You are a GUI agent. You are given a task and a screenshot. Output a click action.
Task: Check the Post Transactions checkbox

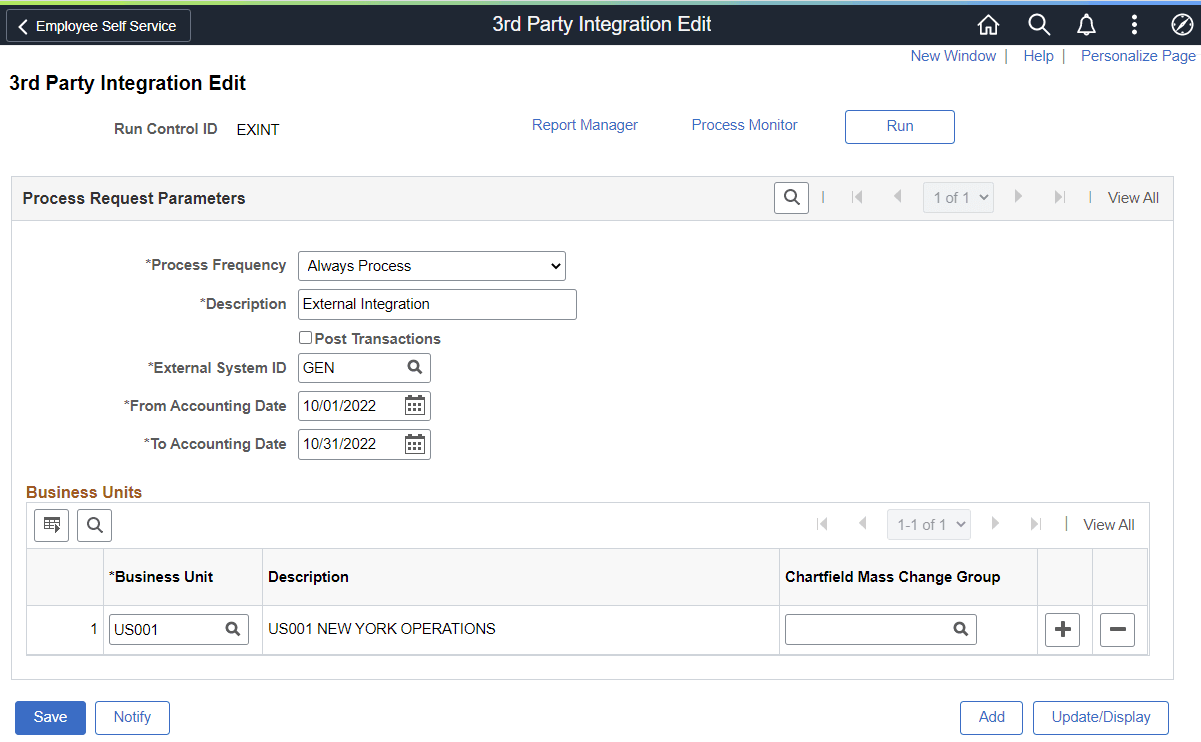click(x=305, y=337)
